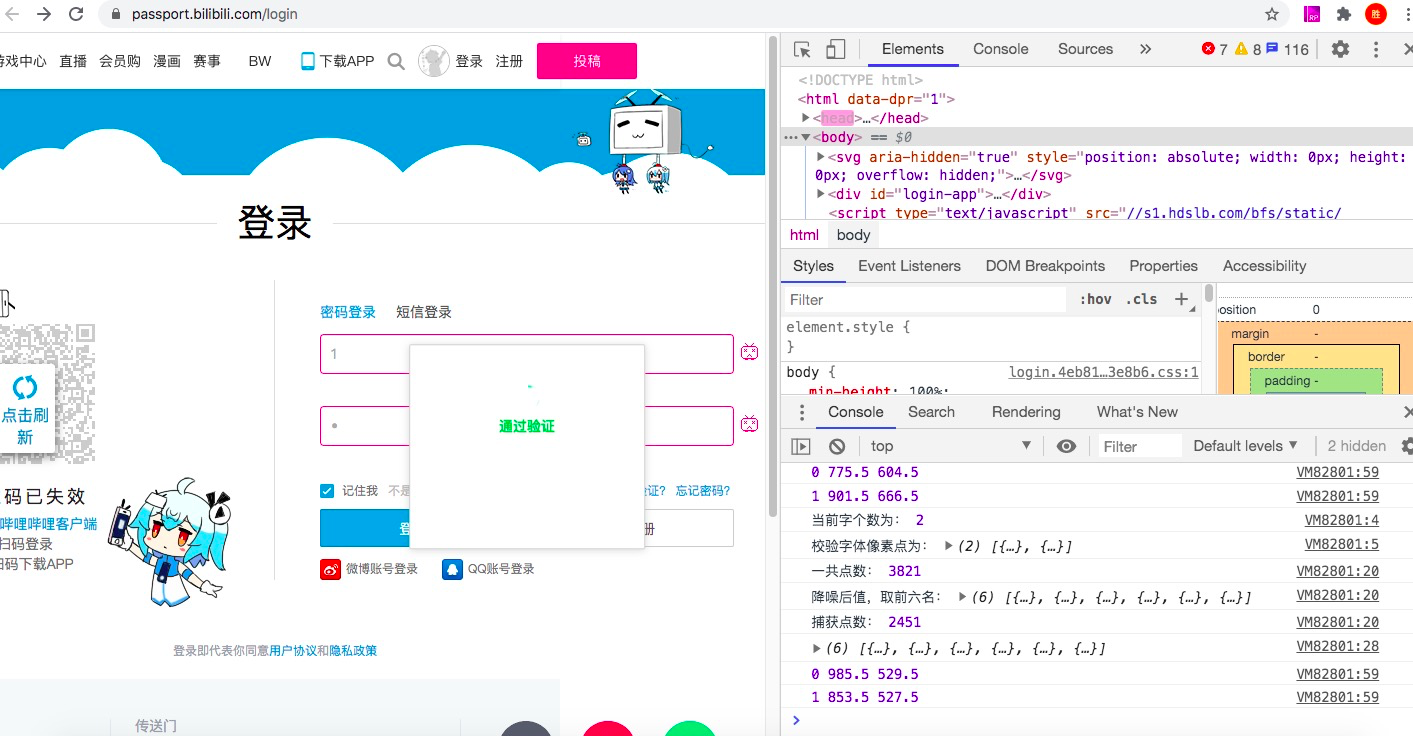This screenshot has width=1413, height=736.
Task: Open the Event Listeners tab
Action: (909, 266)
